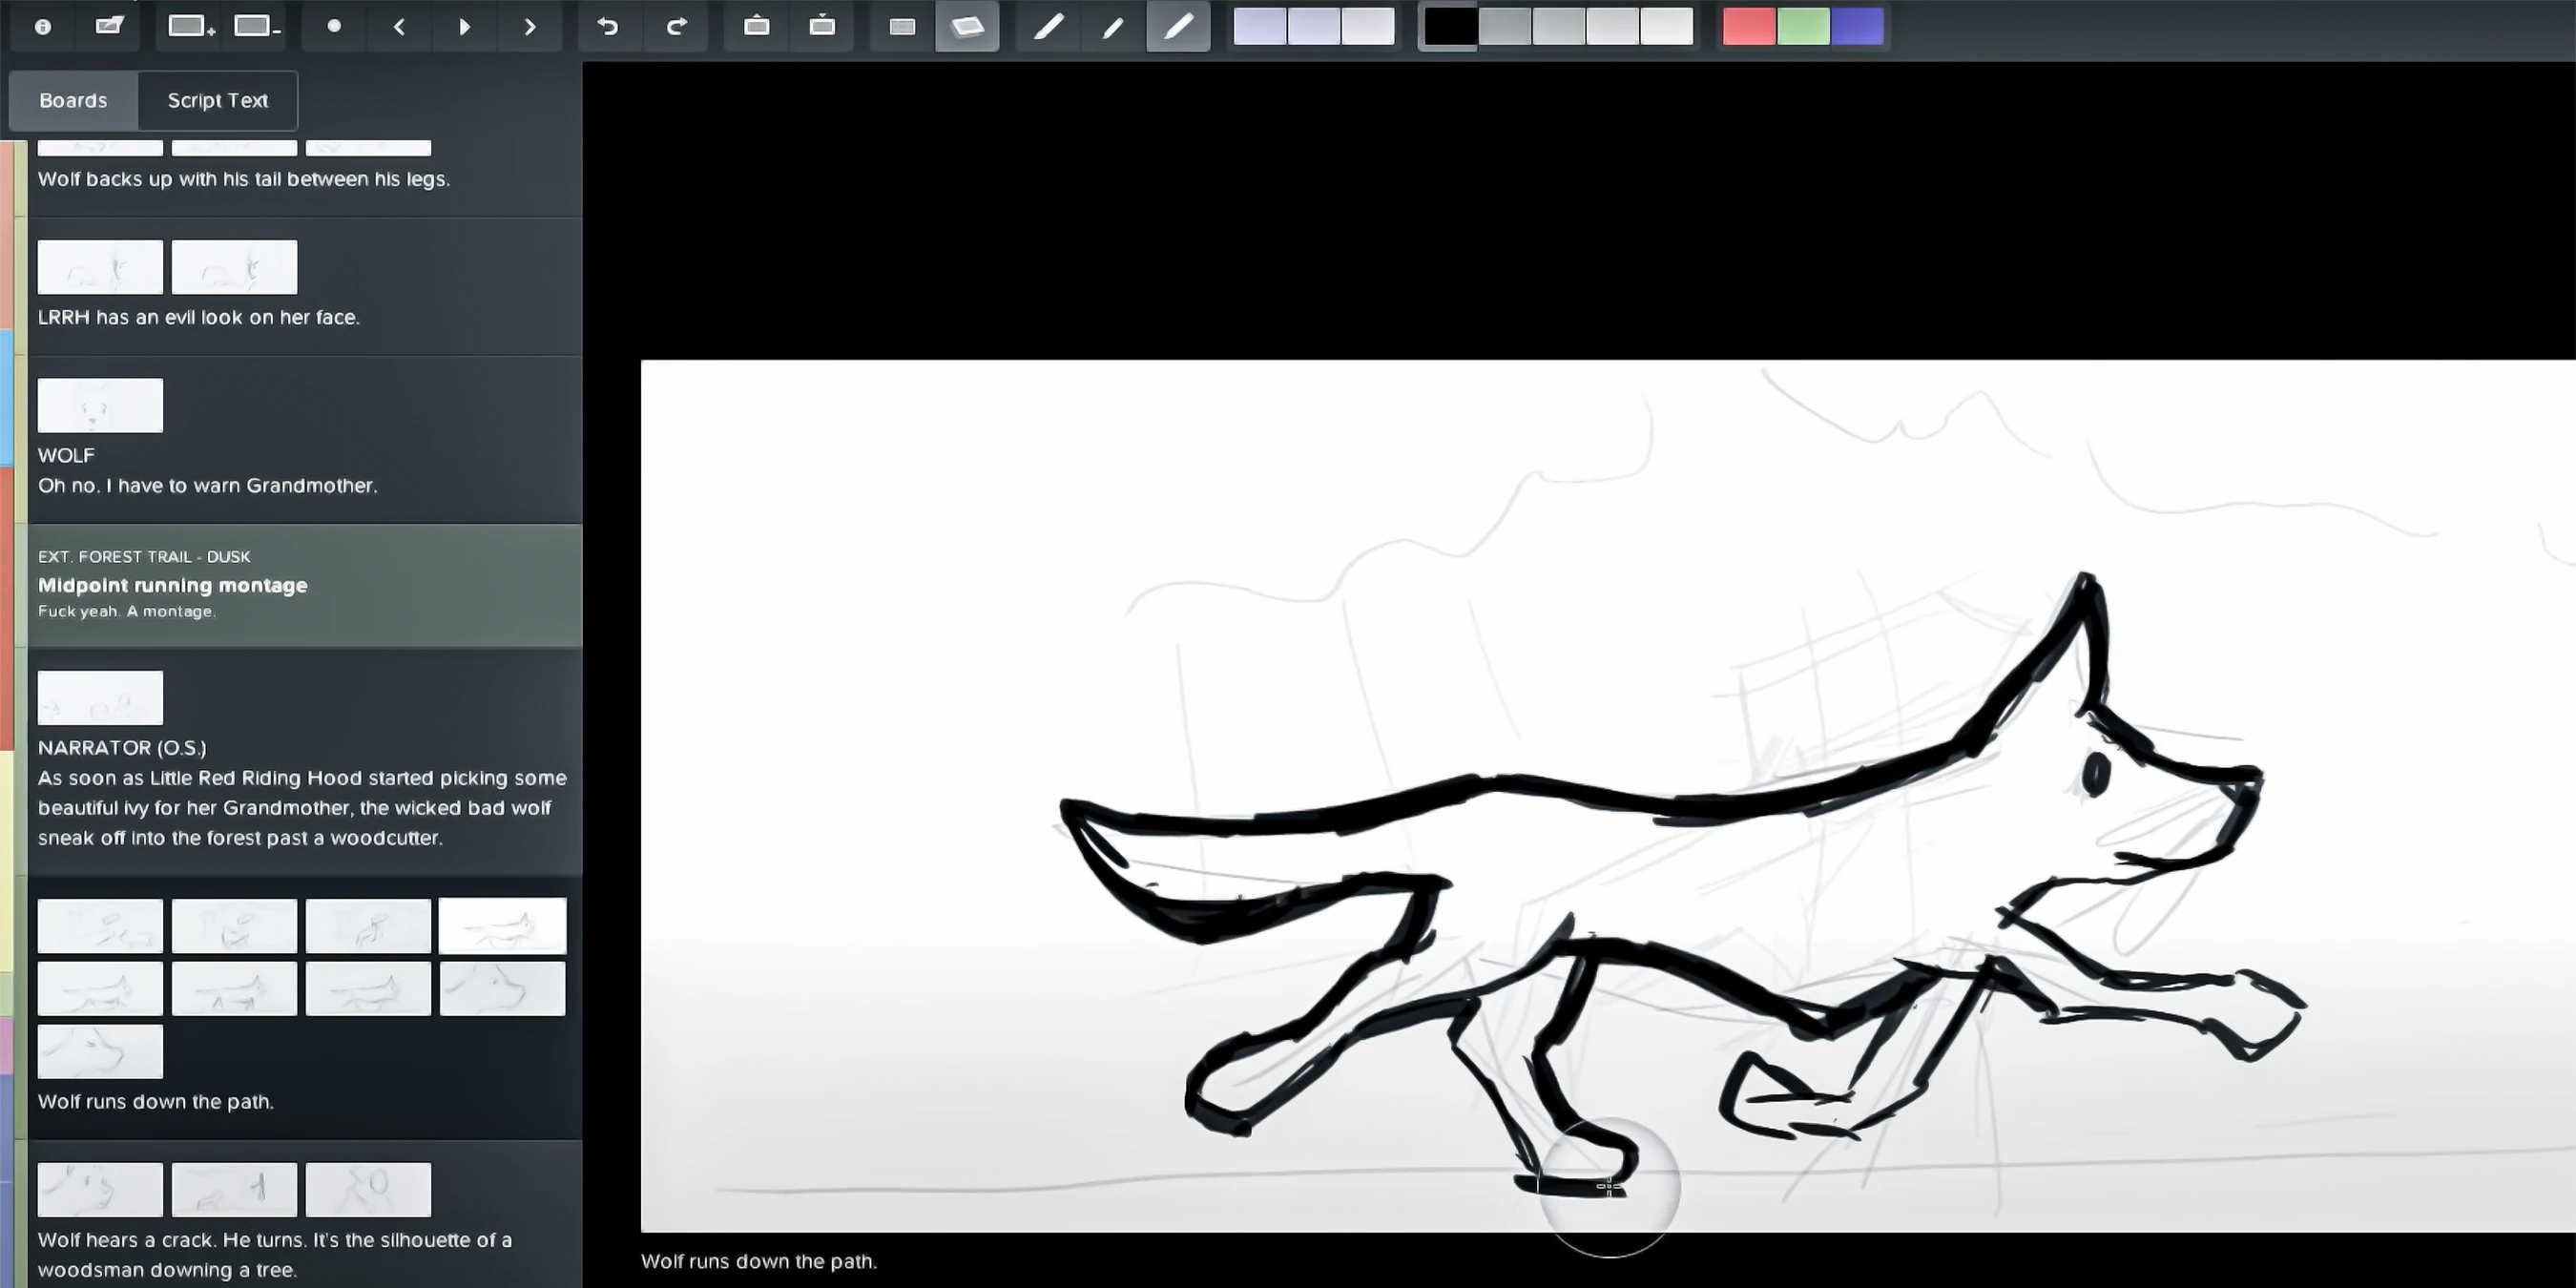Click 'As soon as Little Red Riding Hood' narration
The image size is (2576, 1288).
(x=302, y=807)
